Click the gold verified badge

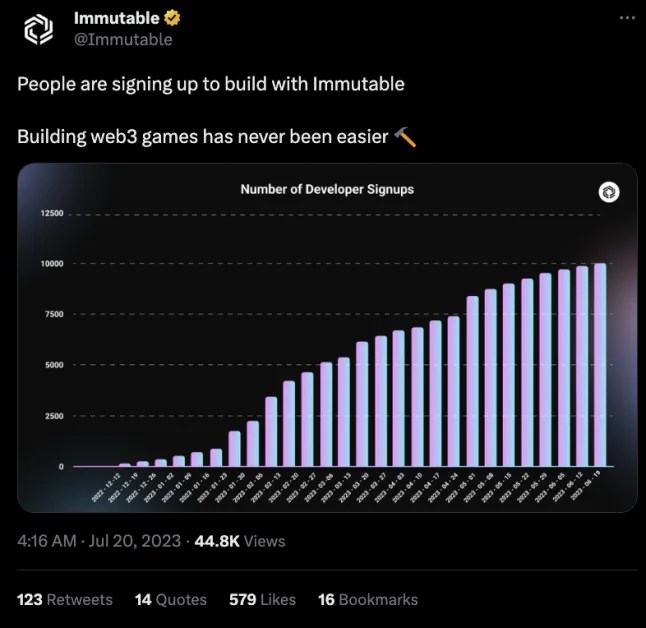click(172, 19)
